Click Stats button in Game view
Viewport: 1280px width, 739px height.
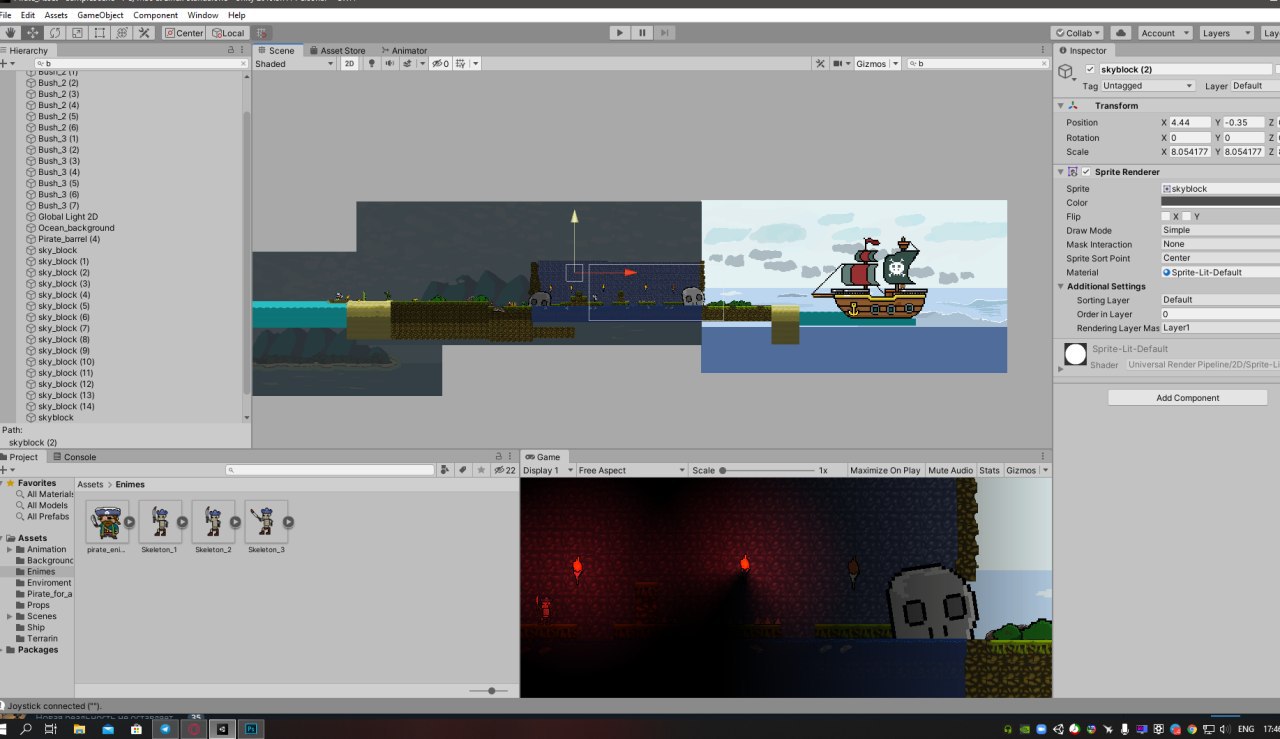[989, 470]
